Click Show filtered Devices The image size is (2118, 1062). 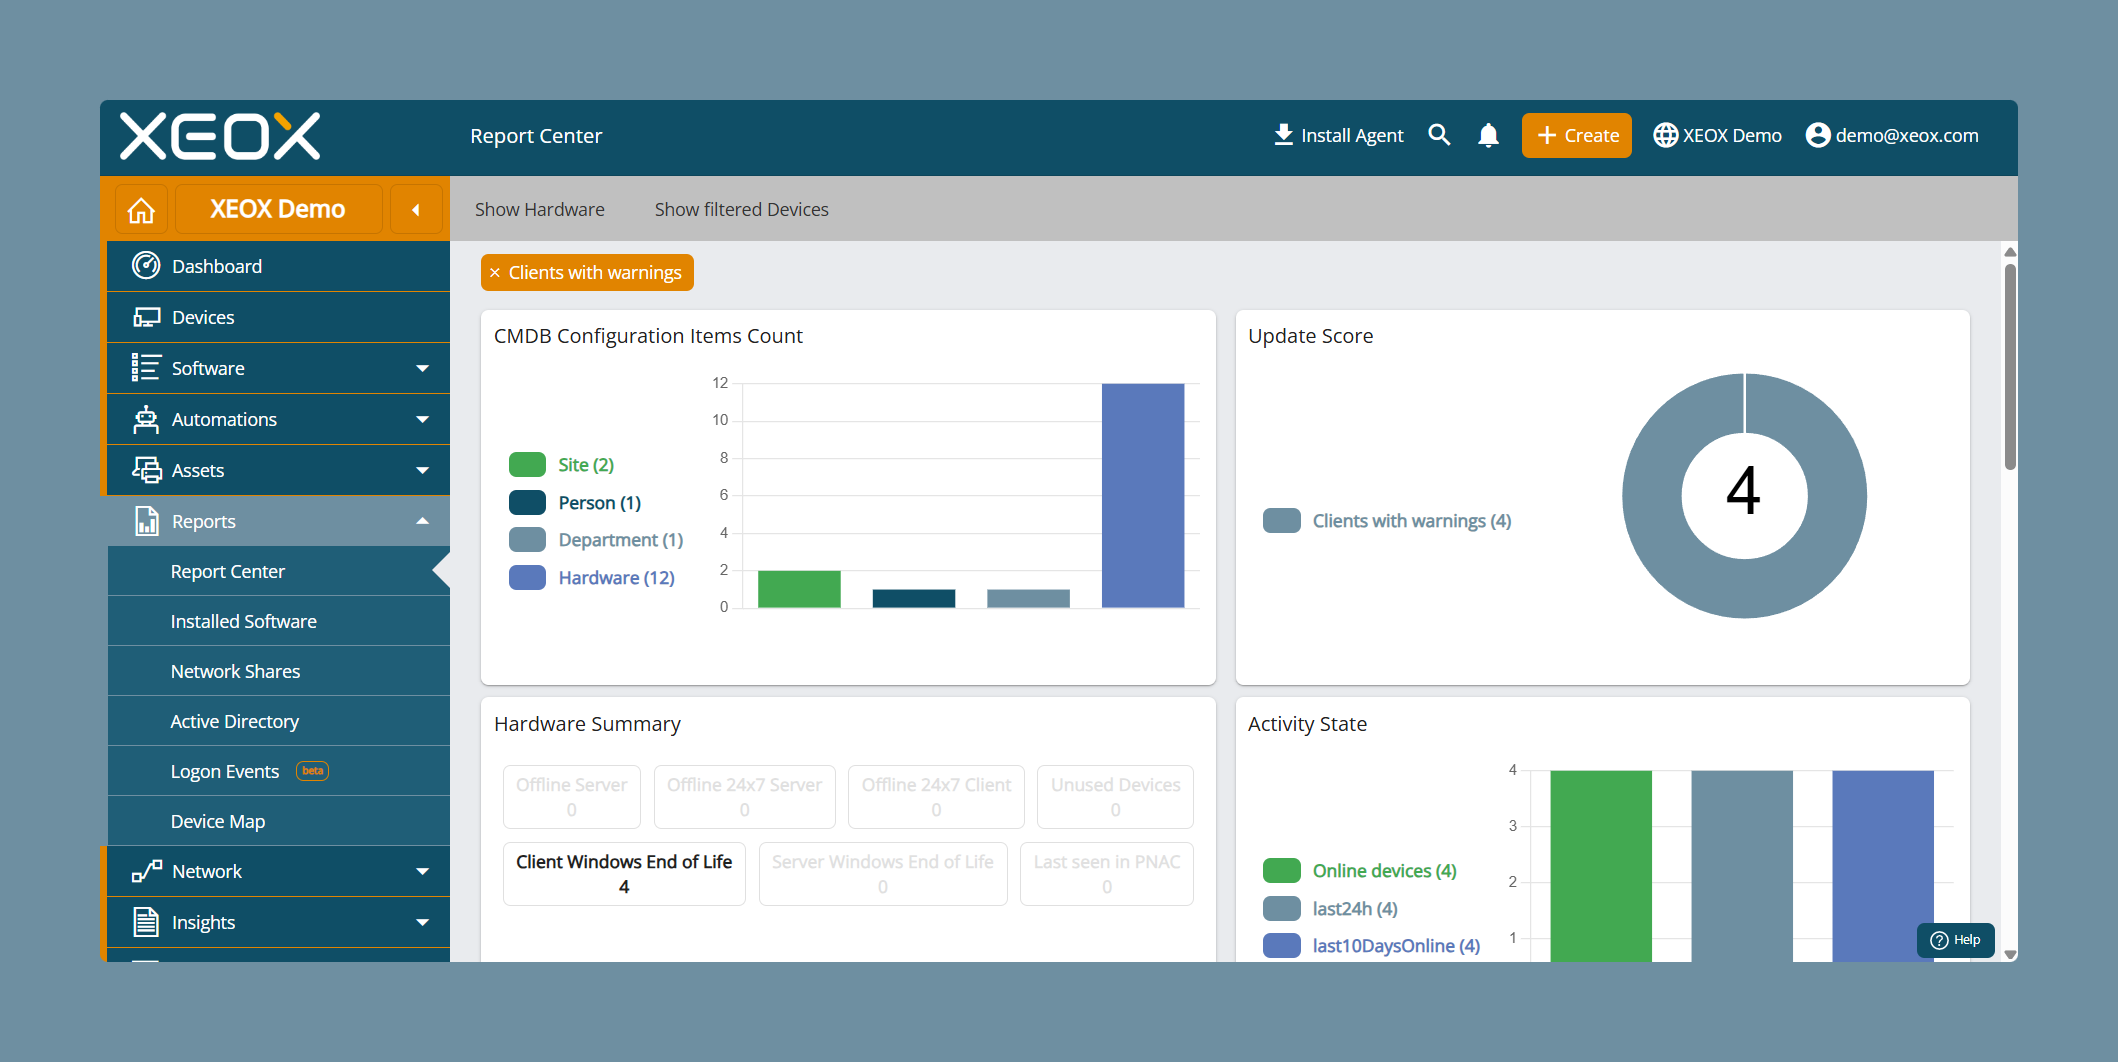click(x=741, y=209)
